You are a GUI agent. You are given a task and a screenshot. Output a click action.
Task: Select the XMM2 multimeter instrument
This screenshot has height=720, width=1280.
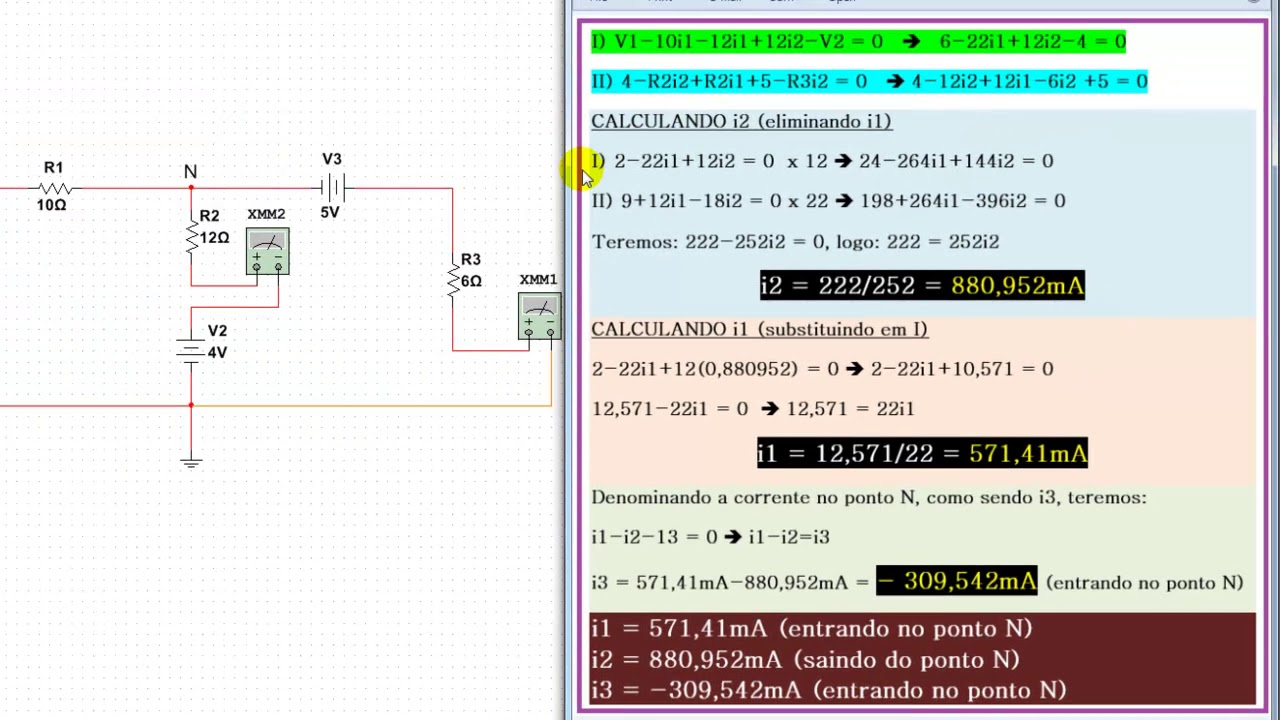coord(267,252)
